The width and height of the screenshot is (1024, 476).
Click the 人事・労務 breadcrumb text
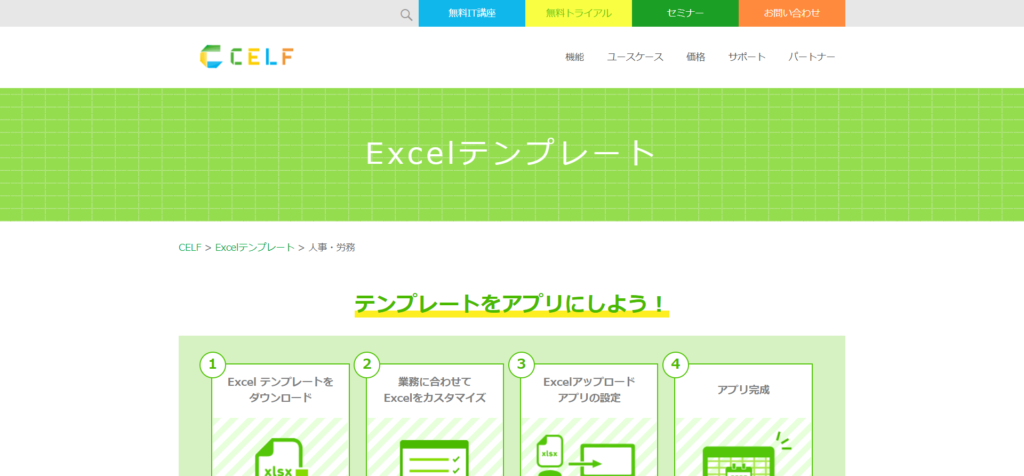332,247
